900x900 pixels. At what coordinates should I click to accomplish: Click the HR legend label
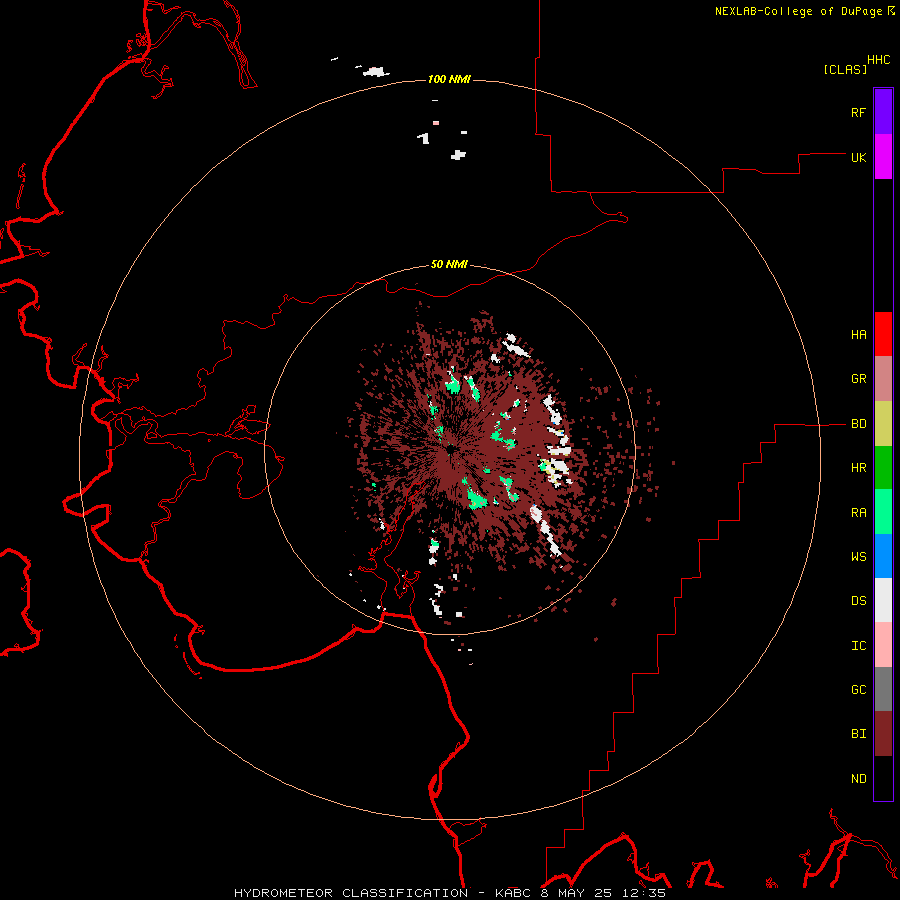point(858,468)
